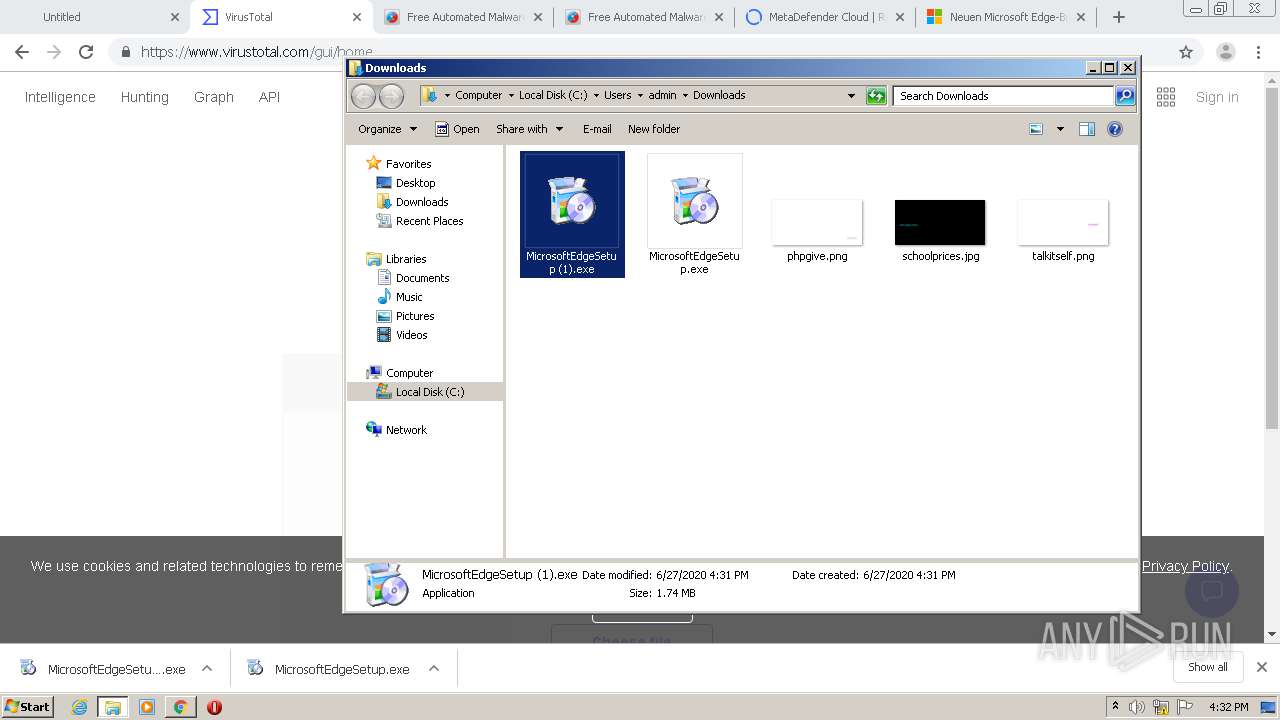Select the schoolprices.jpg thumbnail
The width and height of the screenshot is (1280, 720).
(940, 222)
